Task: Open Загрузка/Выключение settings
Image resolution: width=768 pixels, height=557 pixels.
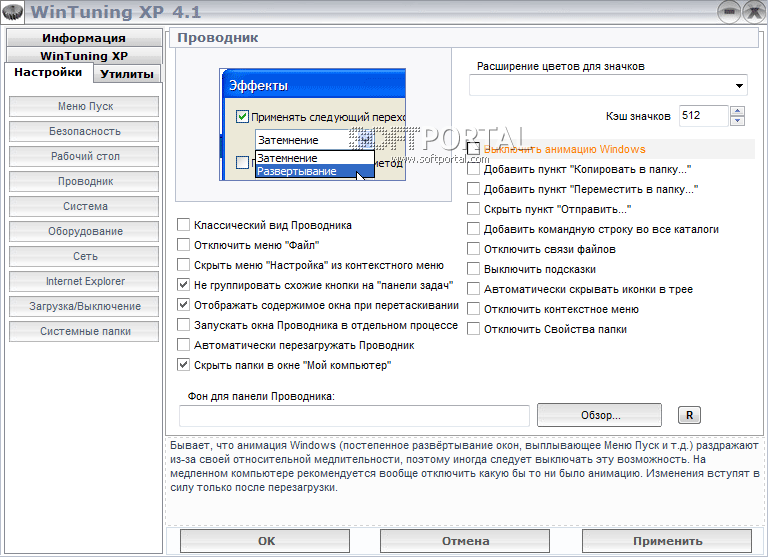Action: click(84, 306)
